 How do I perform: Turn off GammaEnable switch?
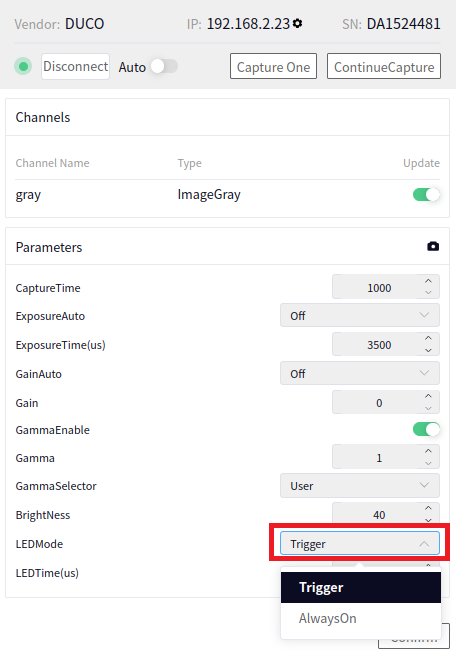click(x=426, y=429)
